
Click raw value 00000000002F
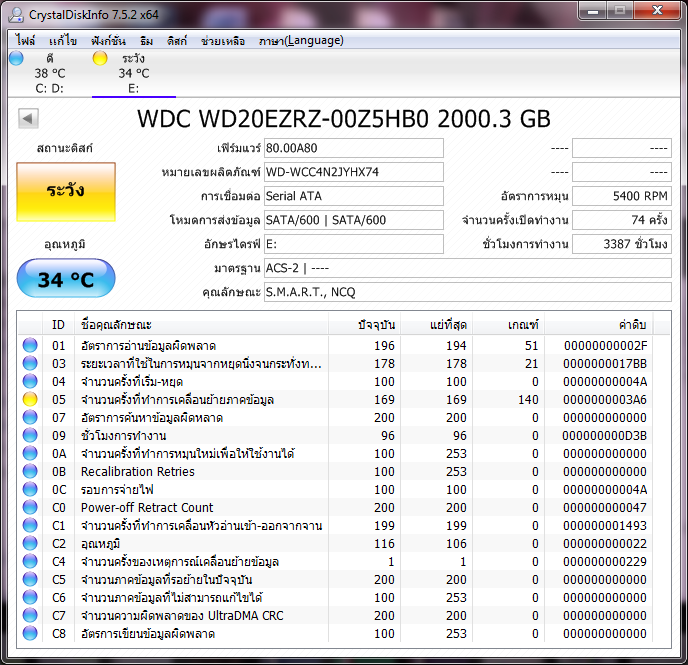pos(605,345)
